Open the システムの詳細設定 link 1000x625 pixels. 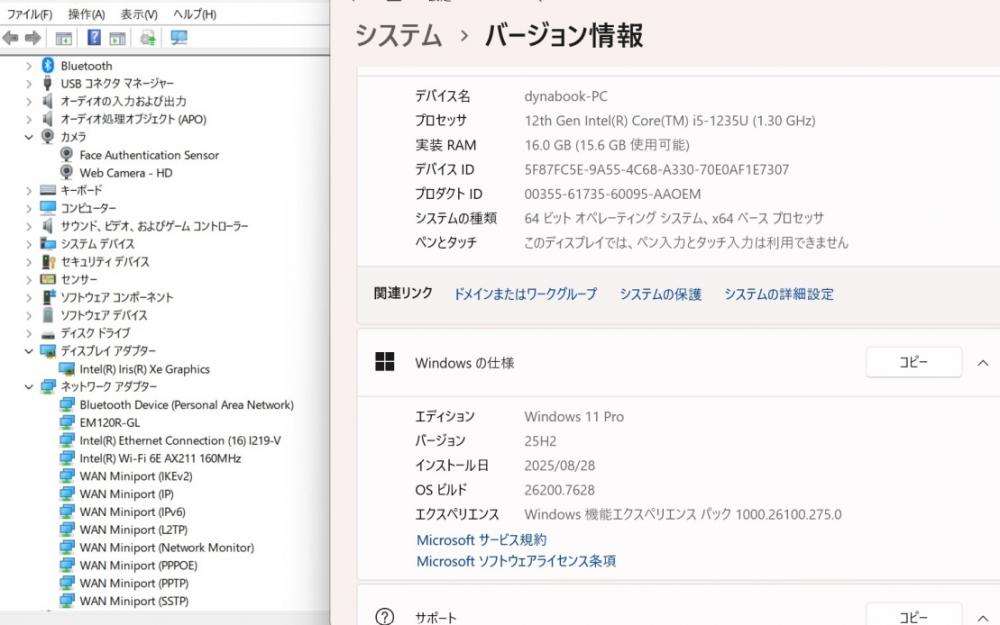coord(778,294)
